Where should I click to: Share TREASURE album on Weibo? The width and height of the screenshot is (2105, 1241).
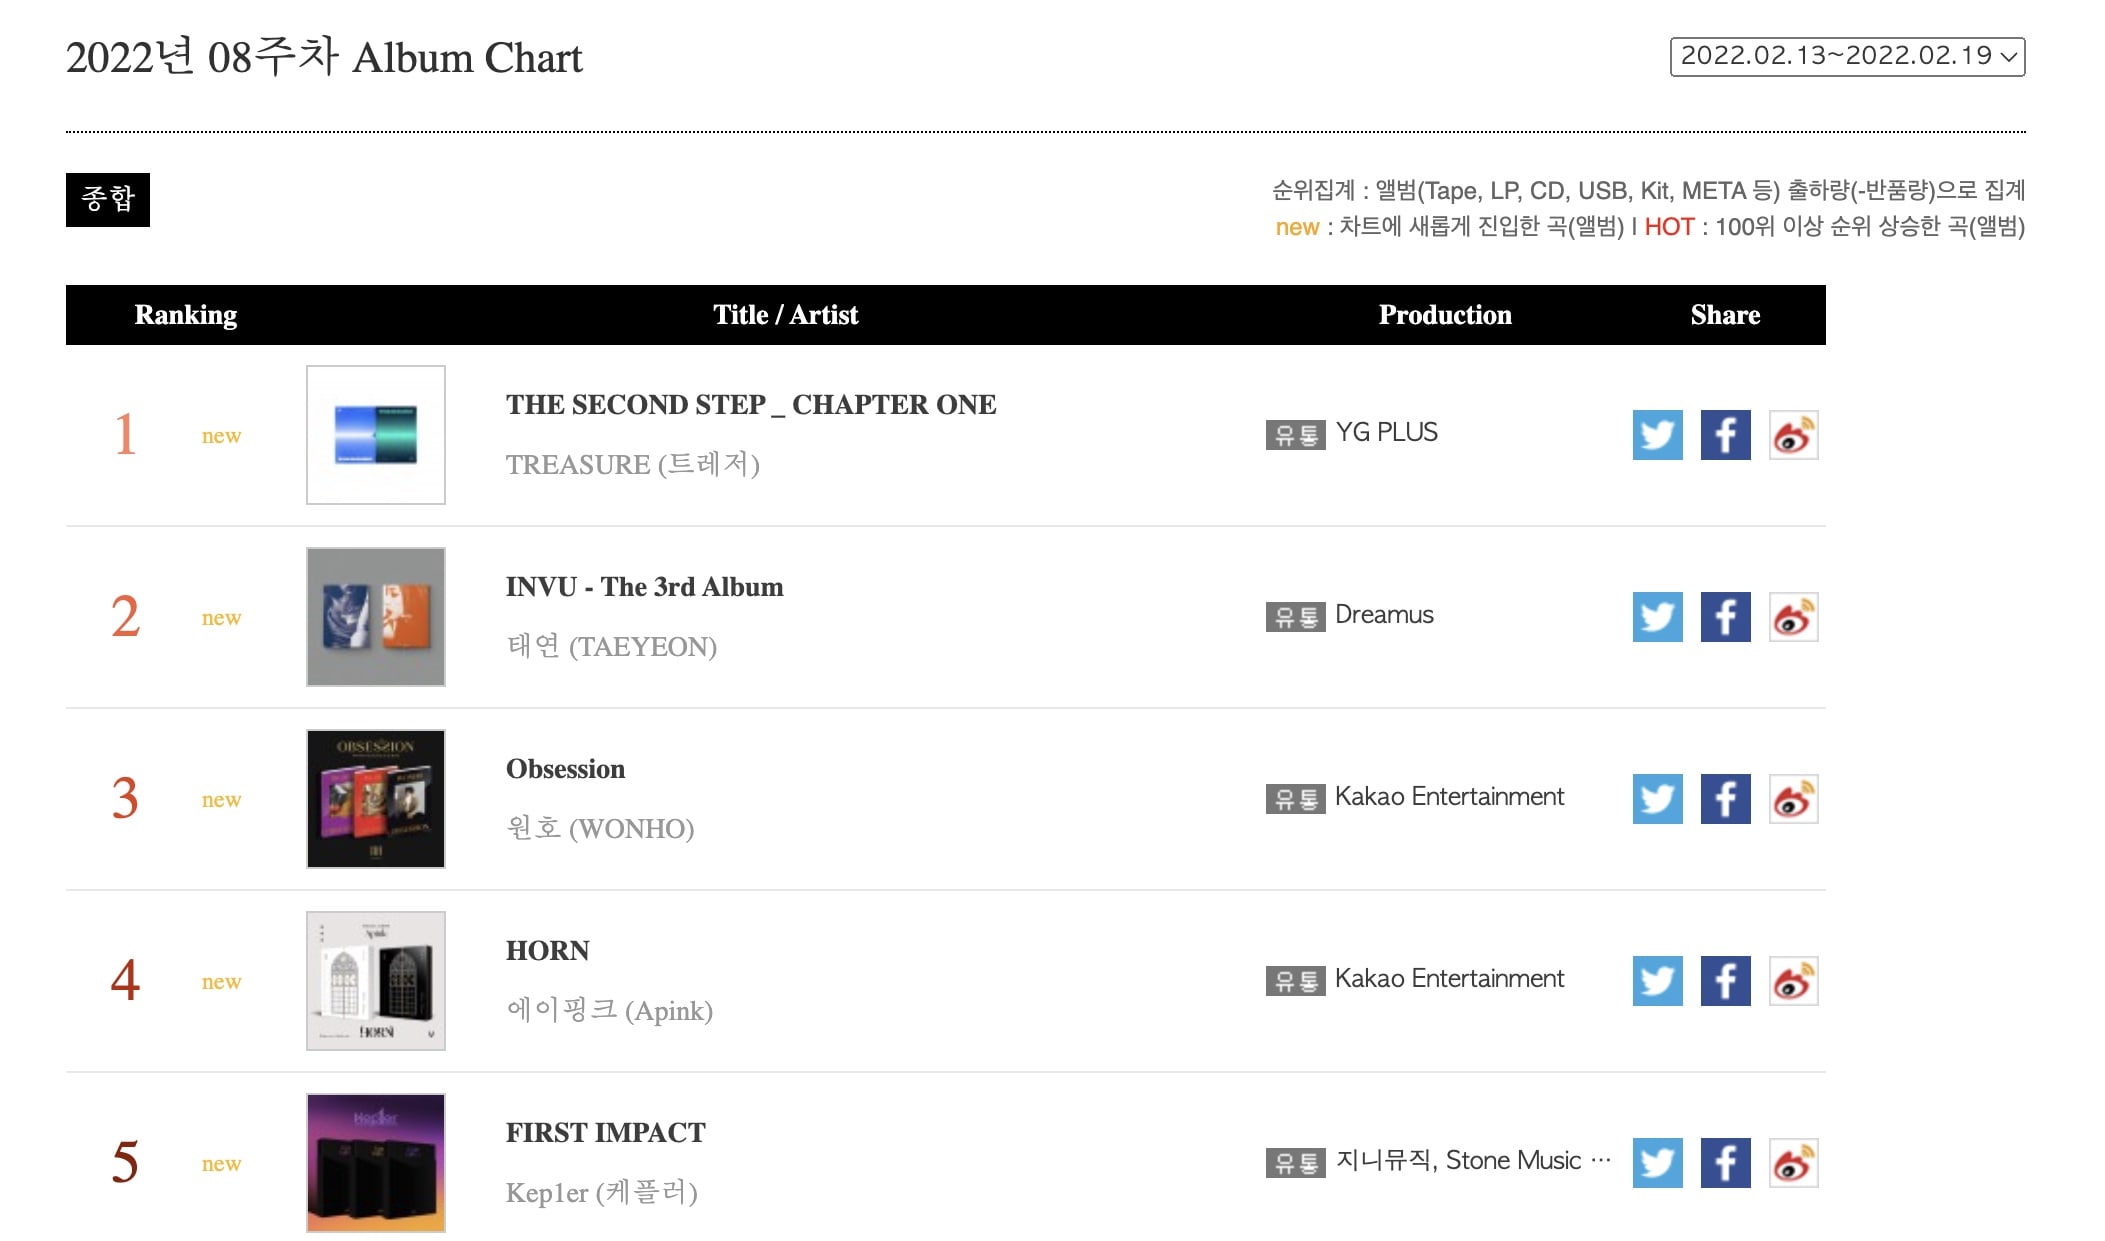tap(1793, 435)
